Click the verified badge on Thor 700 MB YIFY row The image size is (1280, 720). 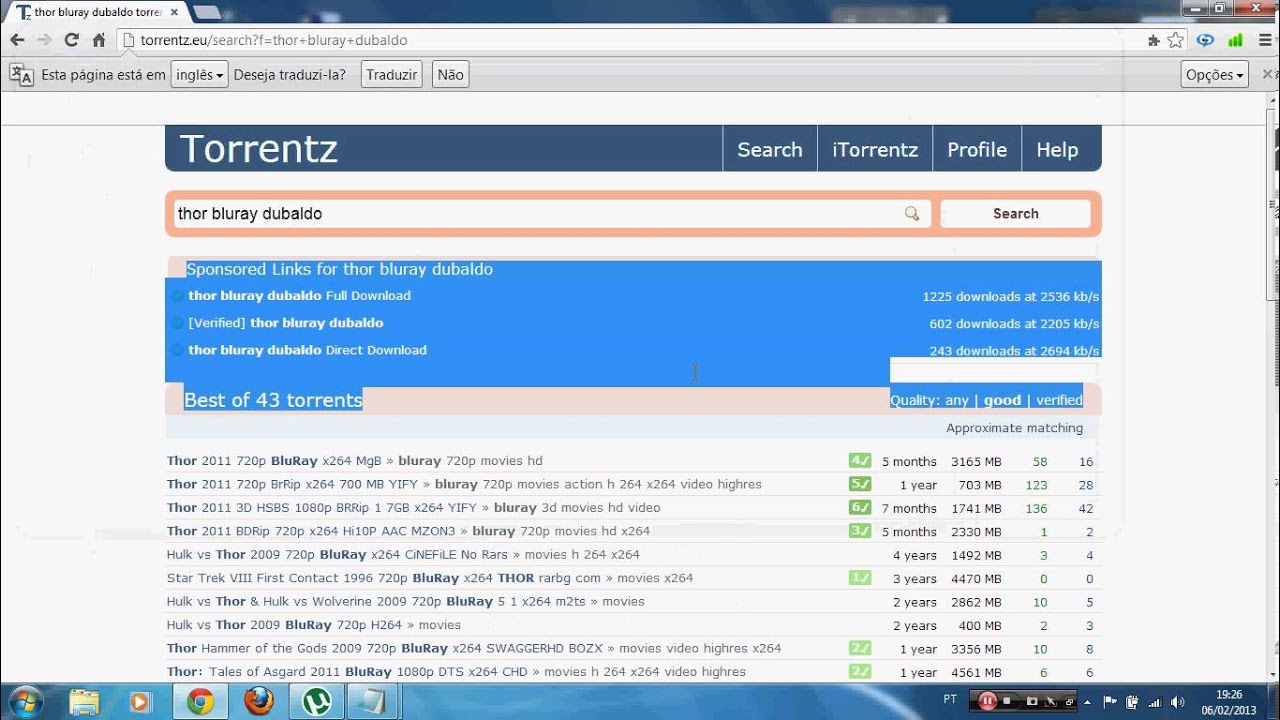point(860,484)
